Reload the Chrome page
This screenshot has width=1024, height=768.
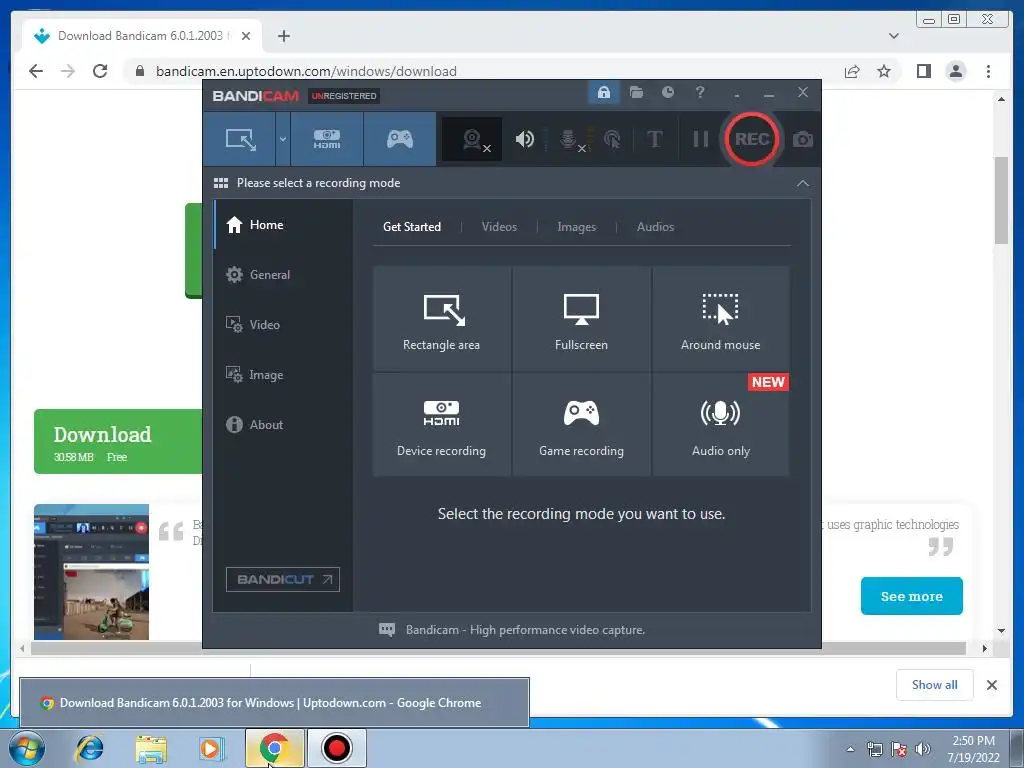100,71
